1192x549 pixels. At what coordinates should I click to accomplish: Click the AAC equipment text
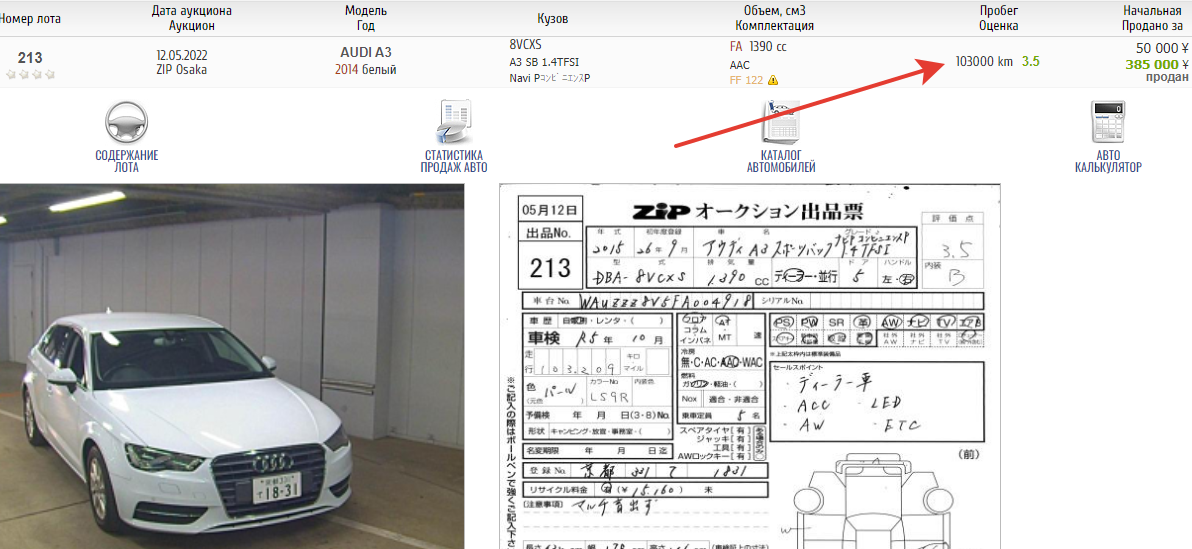(x=740, y=65)
